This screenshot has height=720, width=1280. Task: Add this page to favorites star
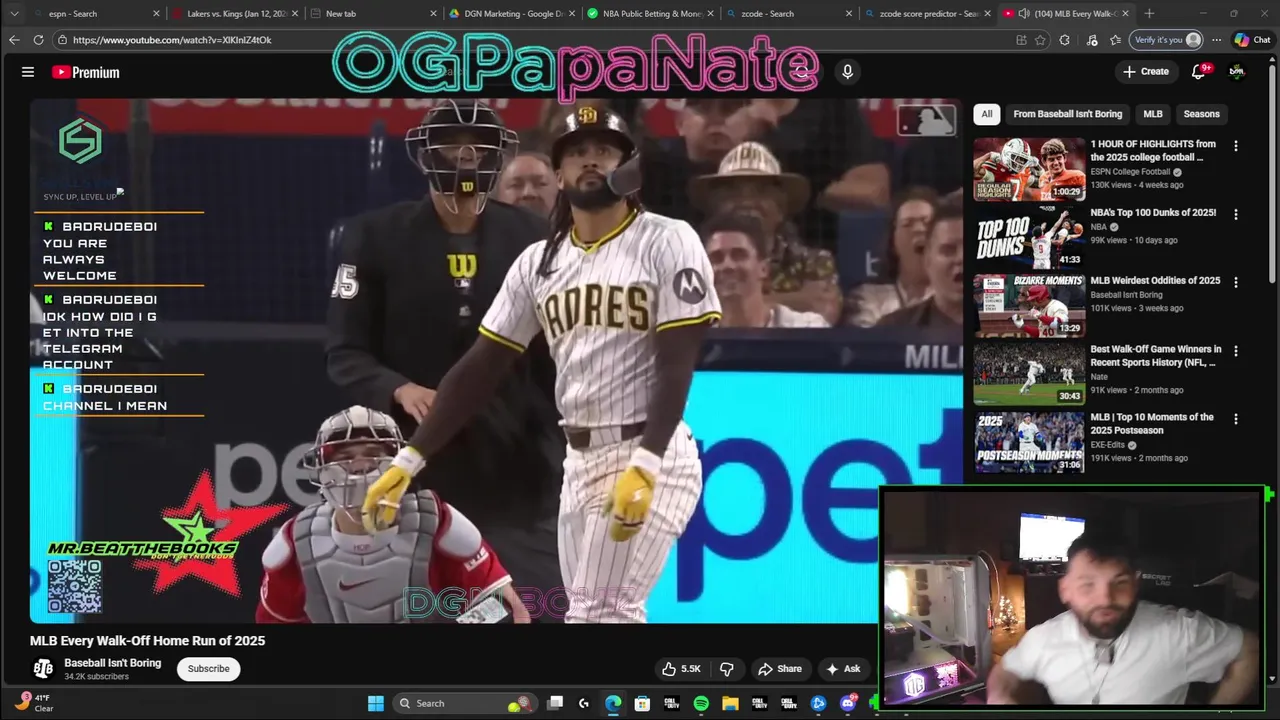[1040, 40]
